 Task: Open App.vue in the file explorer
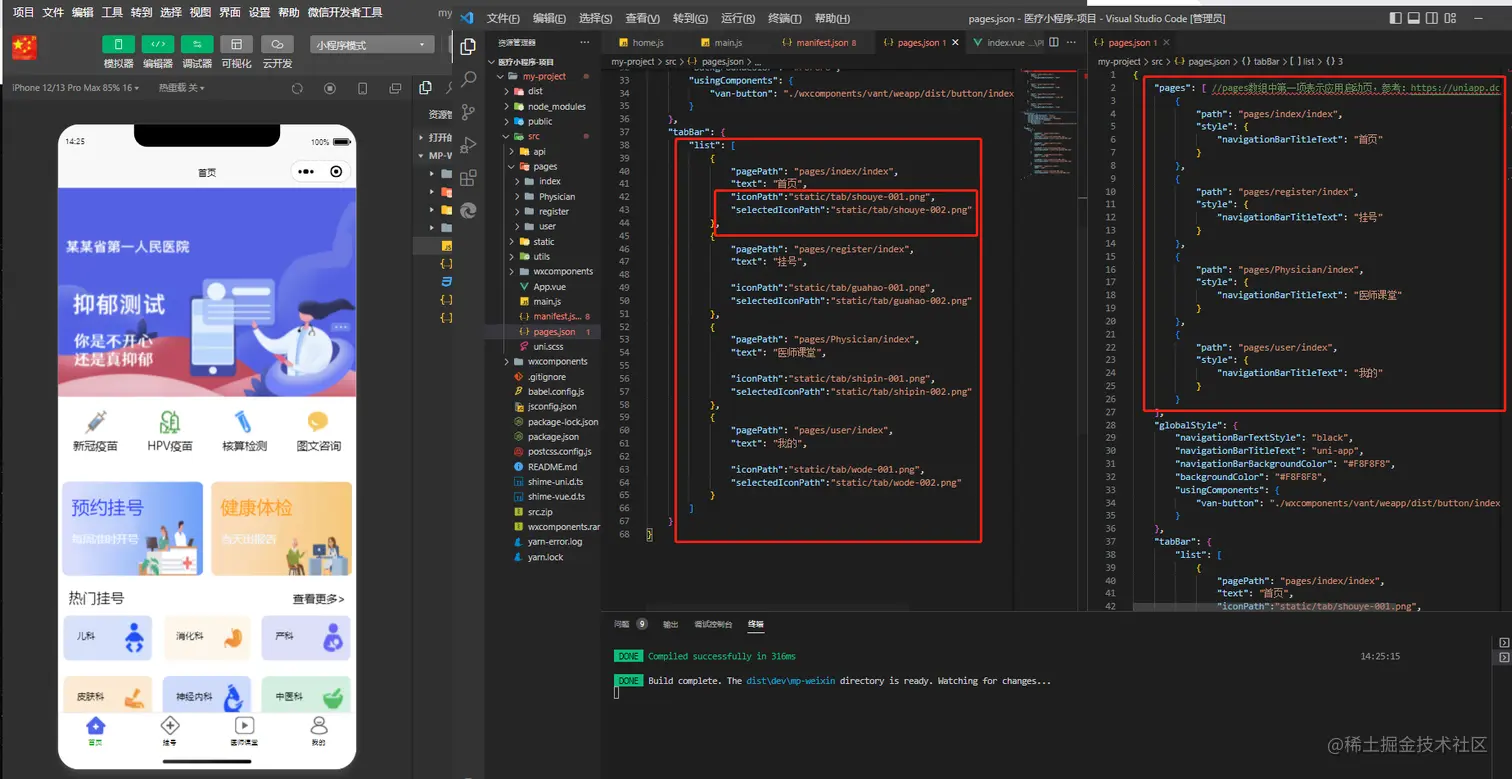pyautogui.click(x=549, y=287)
